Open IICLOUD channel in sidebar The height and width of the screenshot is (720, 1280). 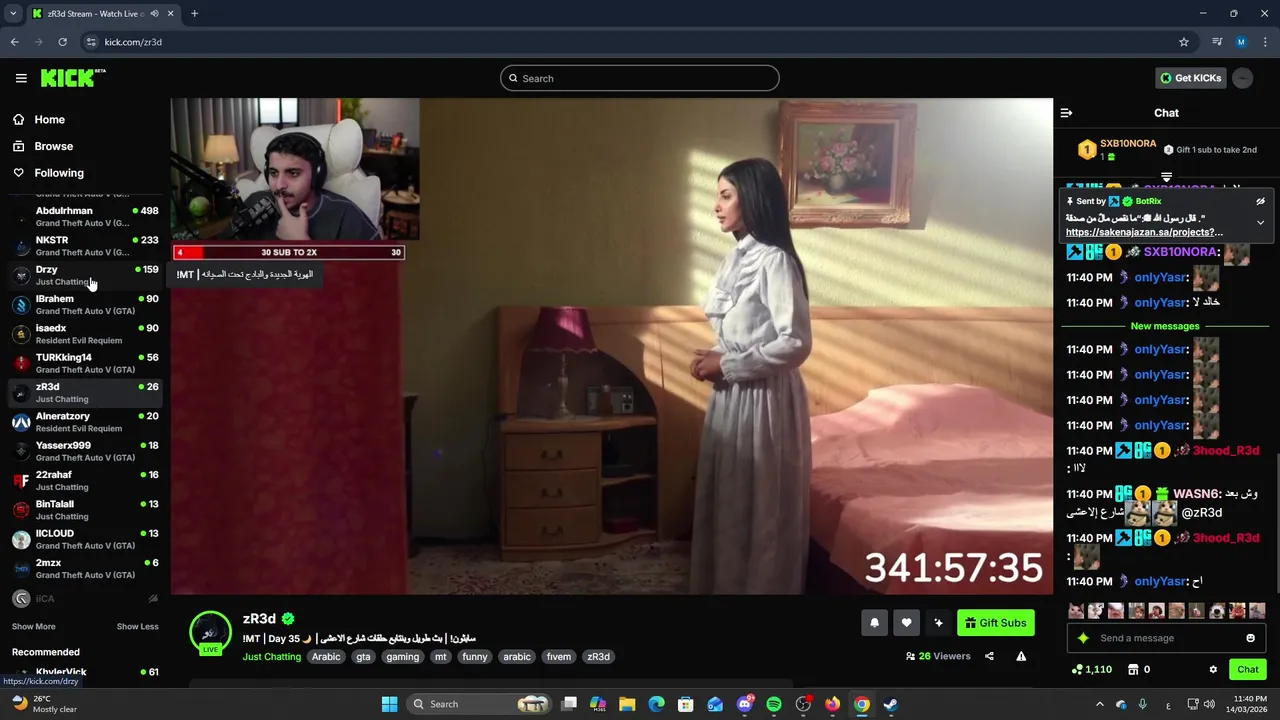tap(85, 539)
